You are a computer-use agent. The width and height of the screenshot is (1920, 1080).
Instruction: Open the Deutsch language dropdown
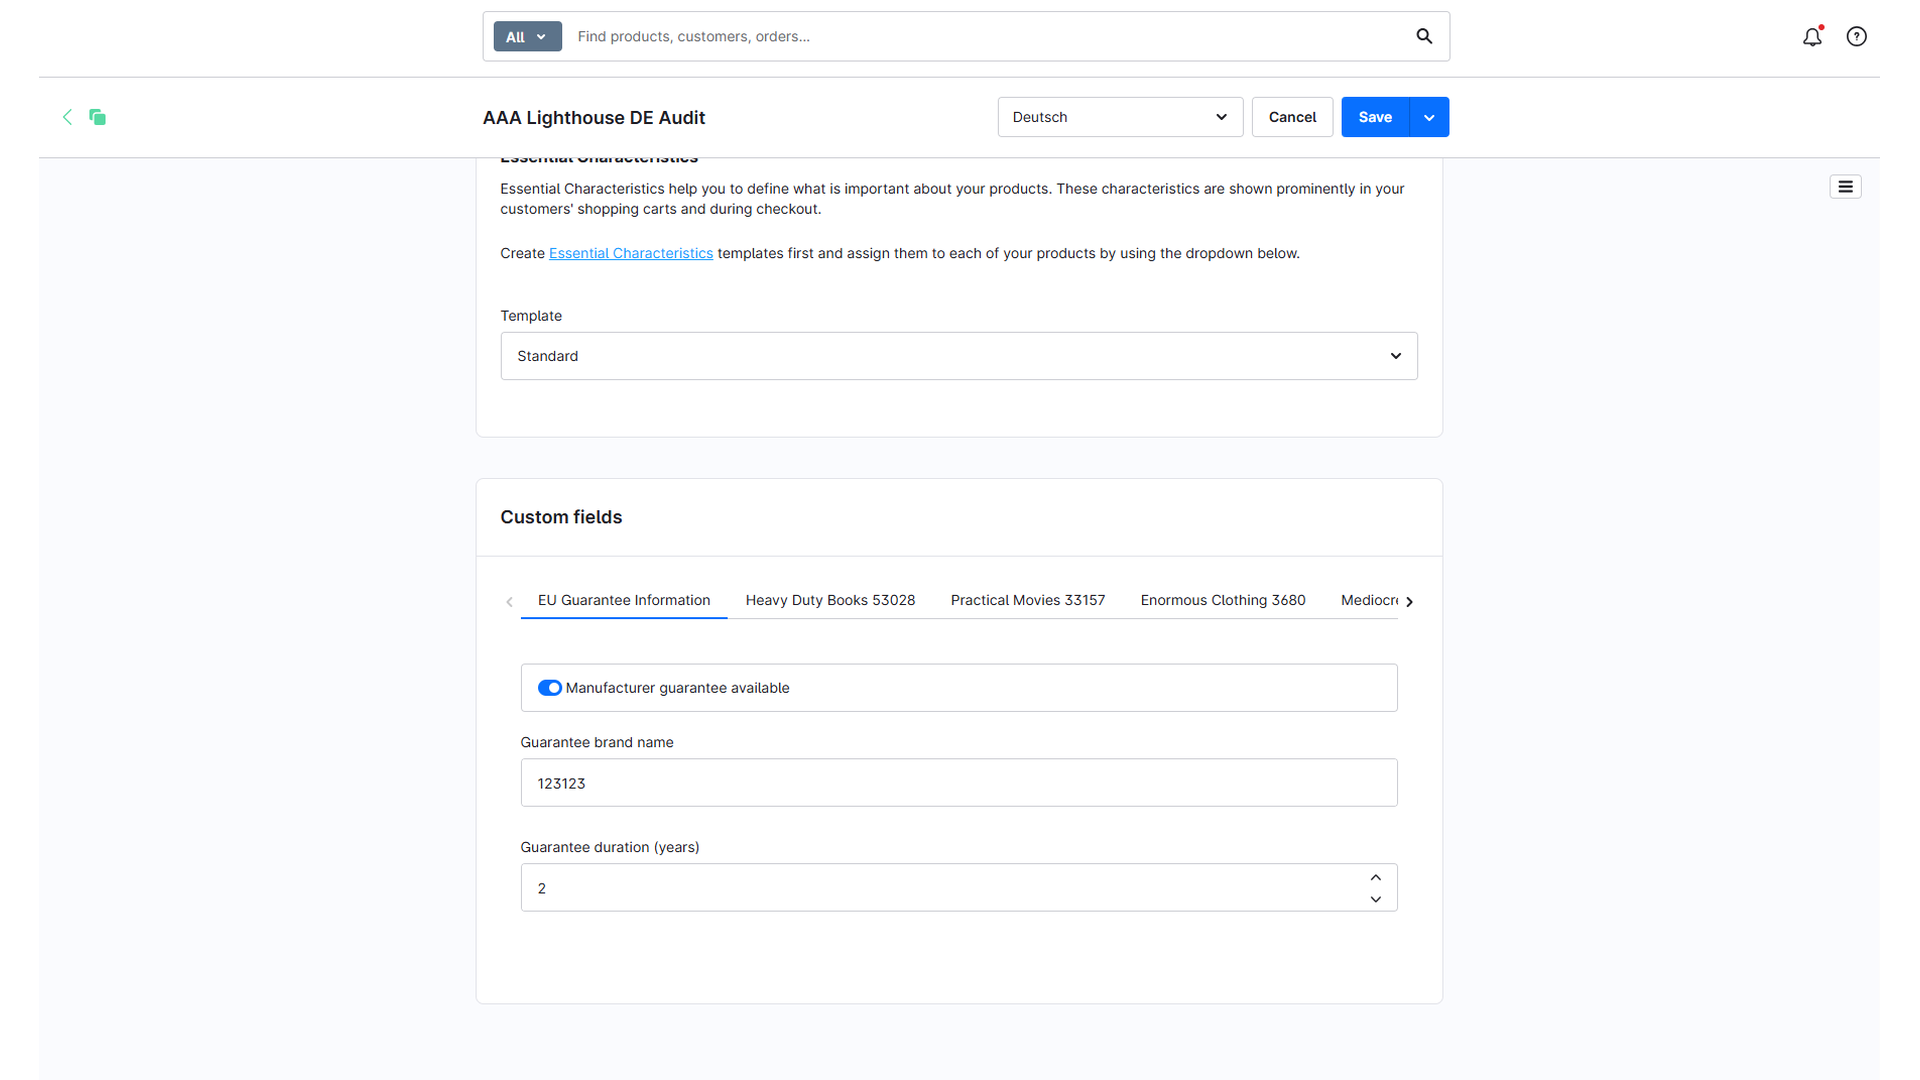1120,117
